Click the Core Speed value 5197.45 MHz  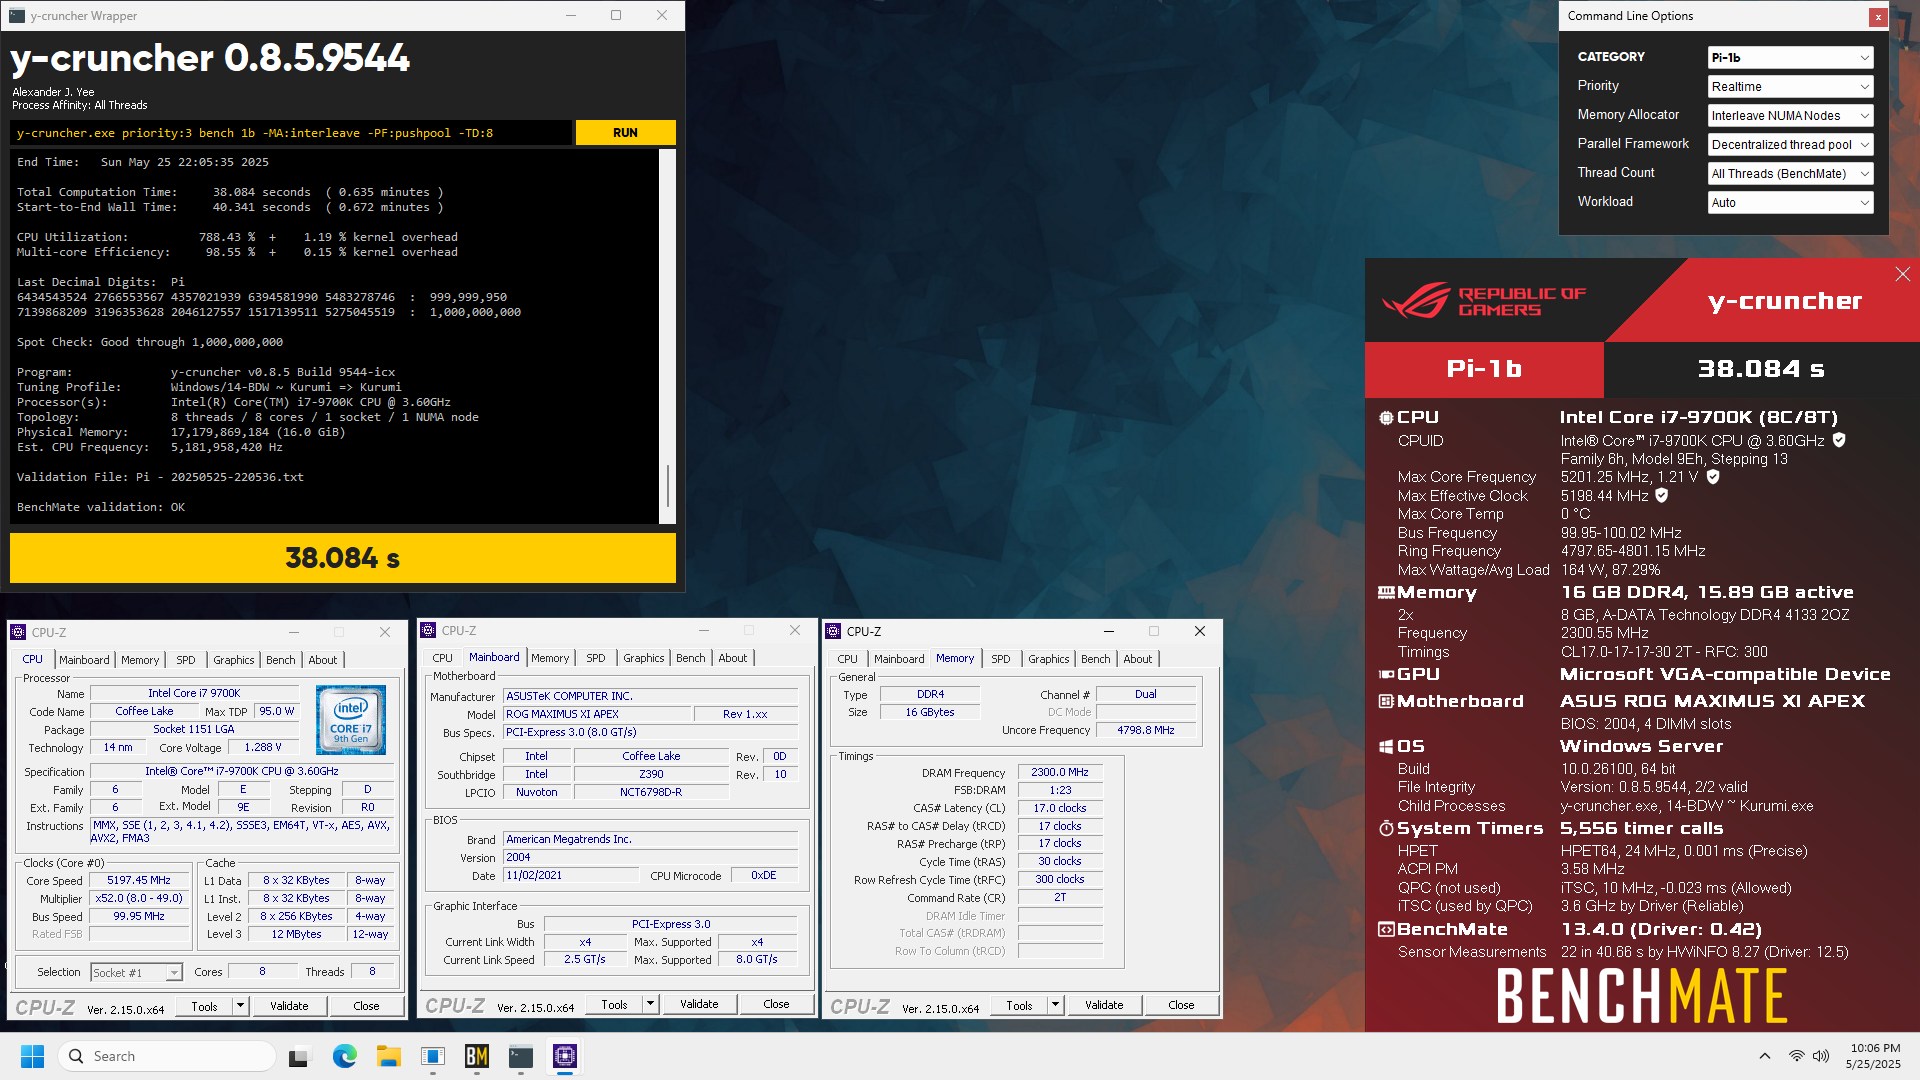click(139, 880)
